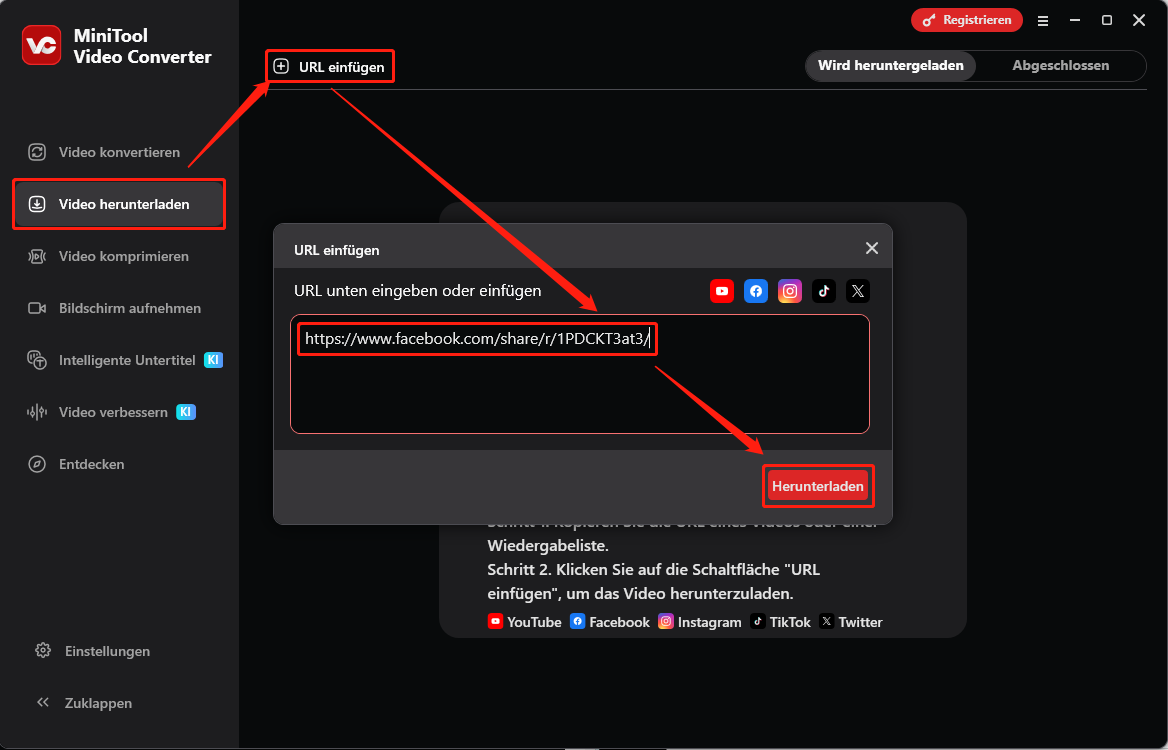The image size is (1168, 750).
Task: Click the URL einfügen button label
Action: pos(342,67)
